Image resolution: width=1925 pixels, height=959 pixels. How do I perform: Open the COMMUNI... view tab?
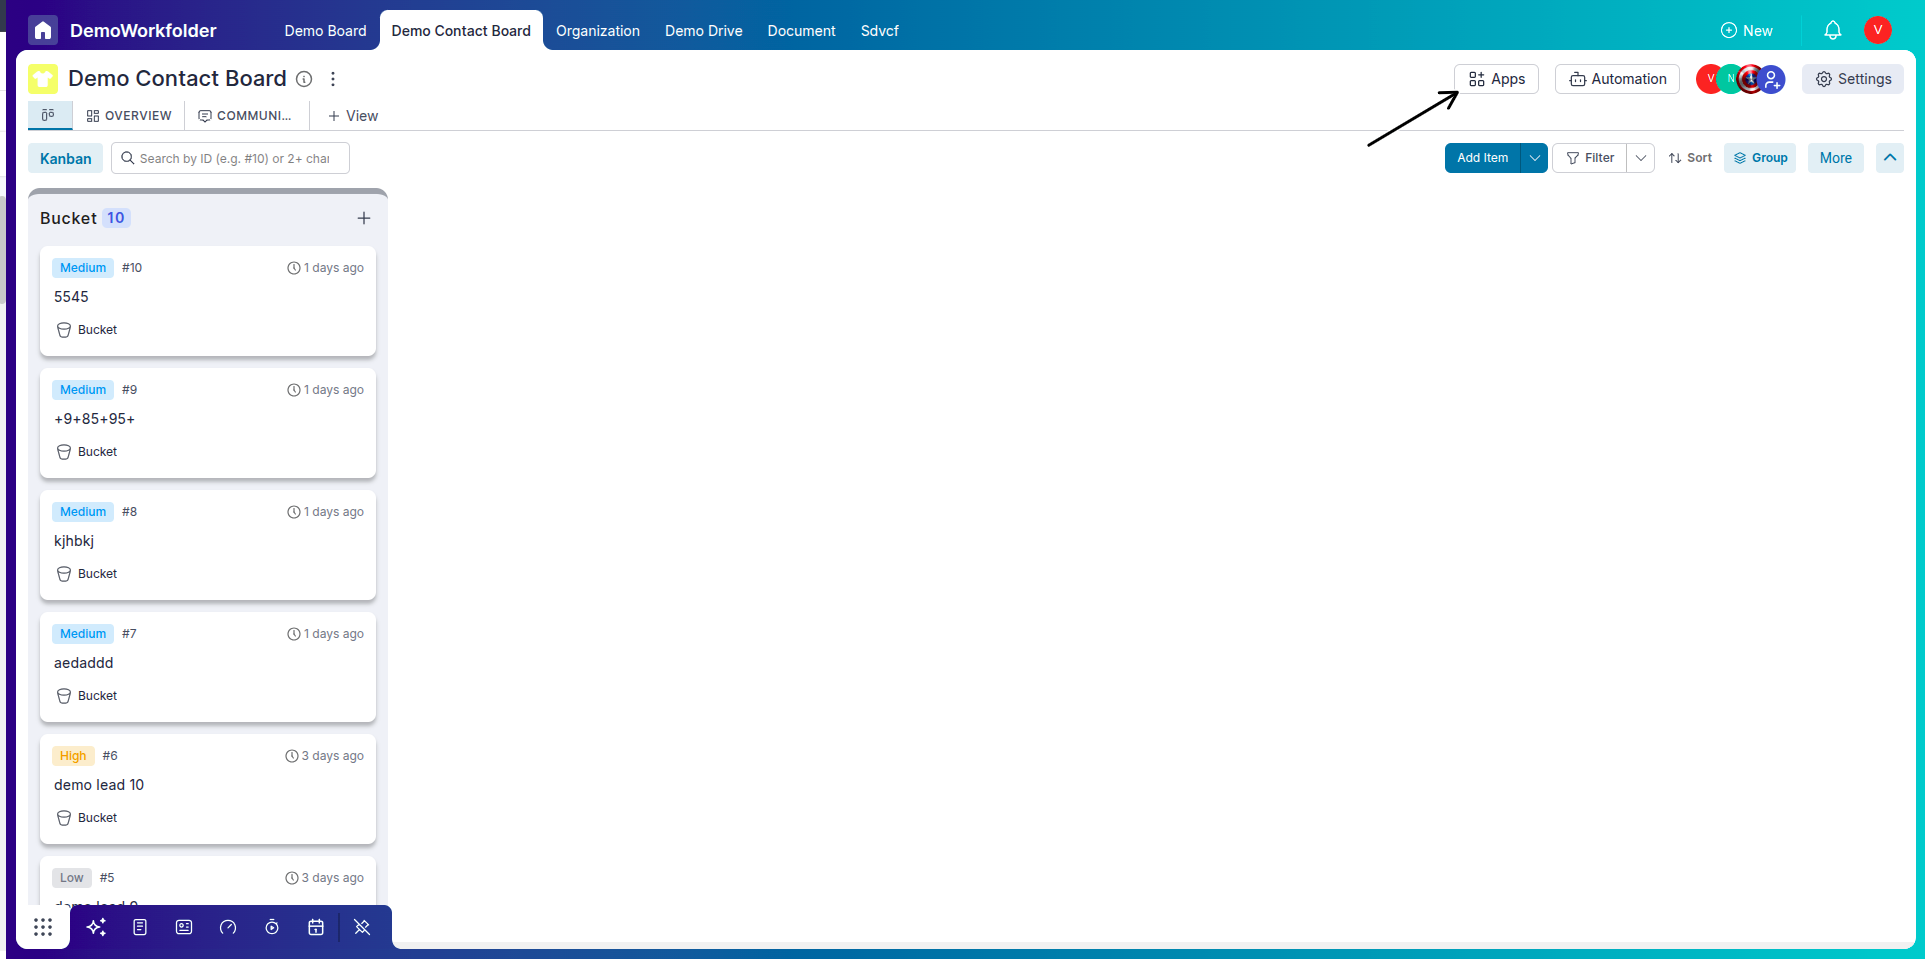click(246, 116)
